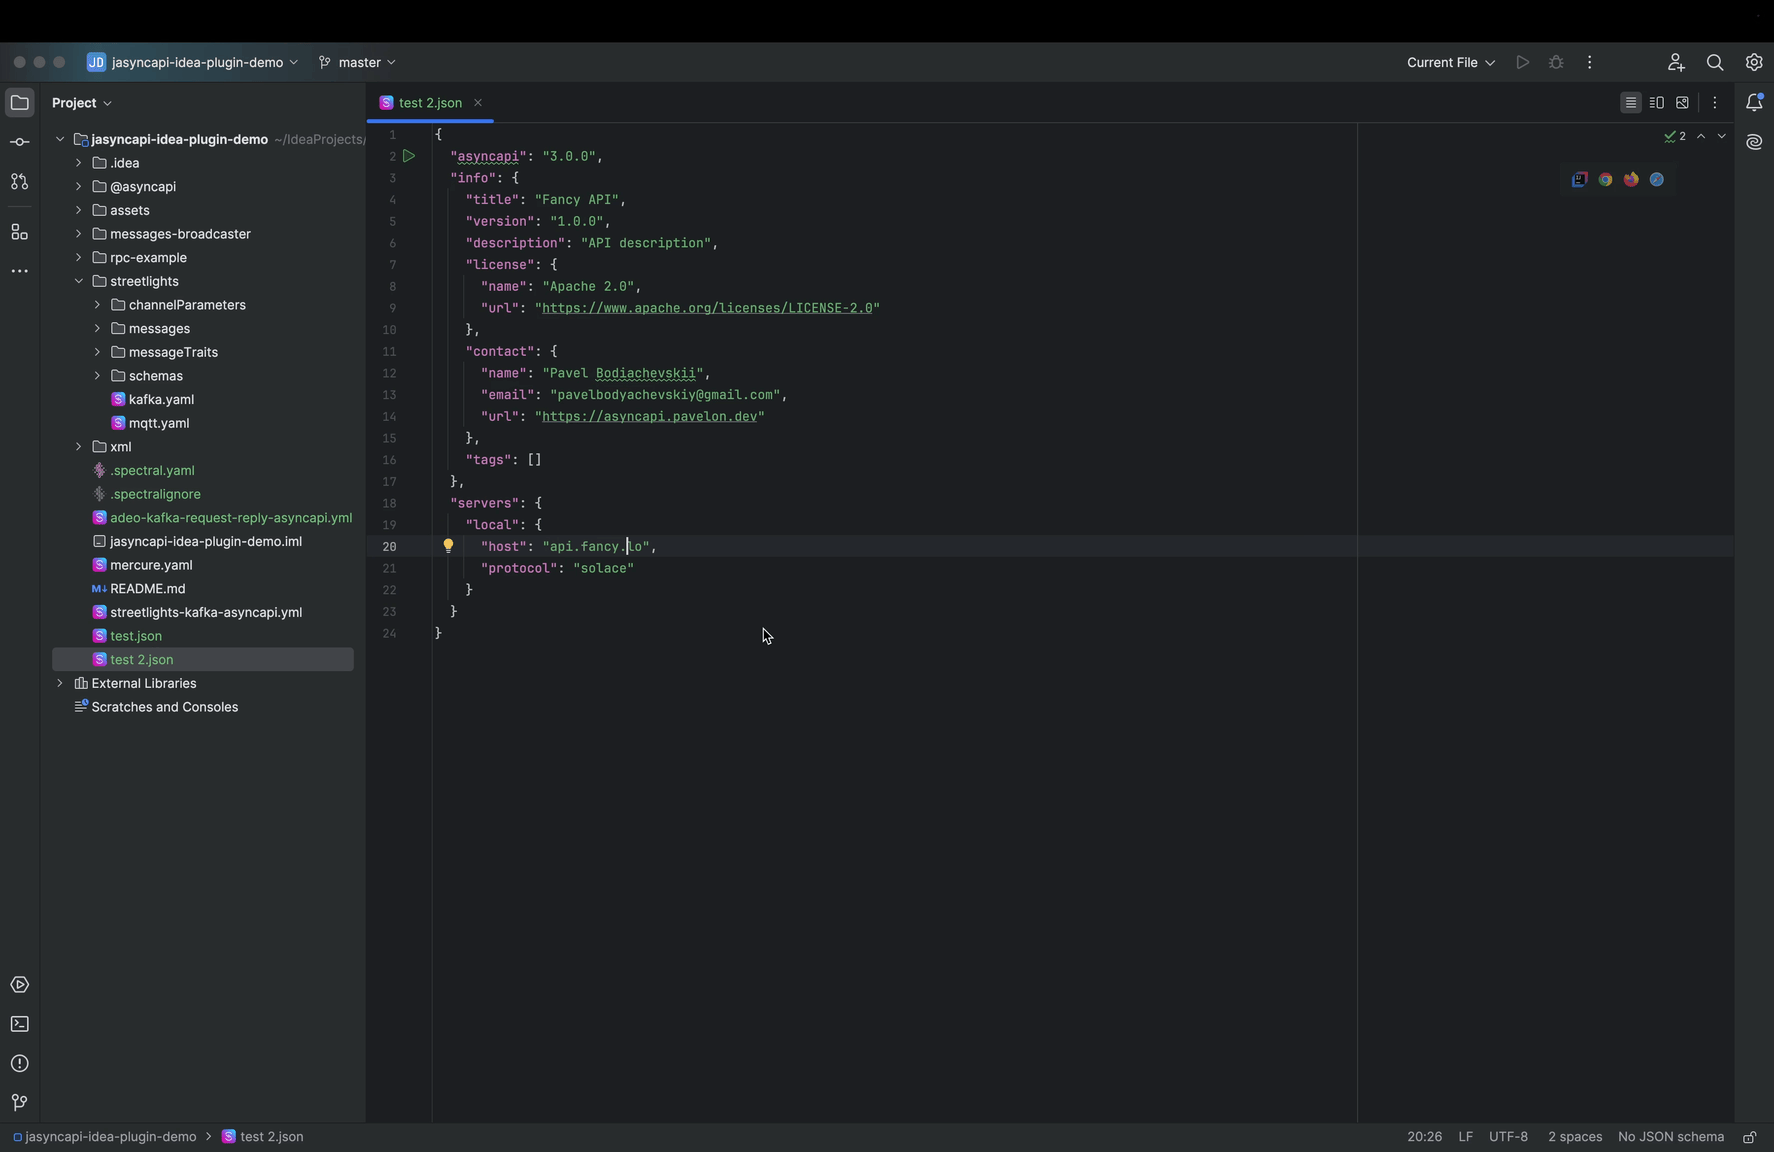Image resolution: width=1774 pixels, height=1152 pixels.
Task: Open editor tab more options menu
Action: click(1715, 103)
